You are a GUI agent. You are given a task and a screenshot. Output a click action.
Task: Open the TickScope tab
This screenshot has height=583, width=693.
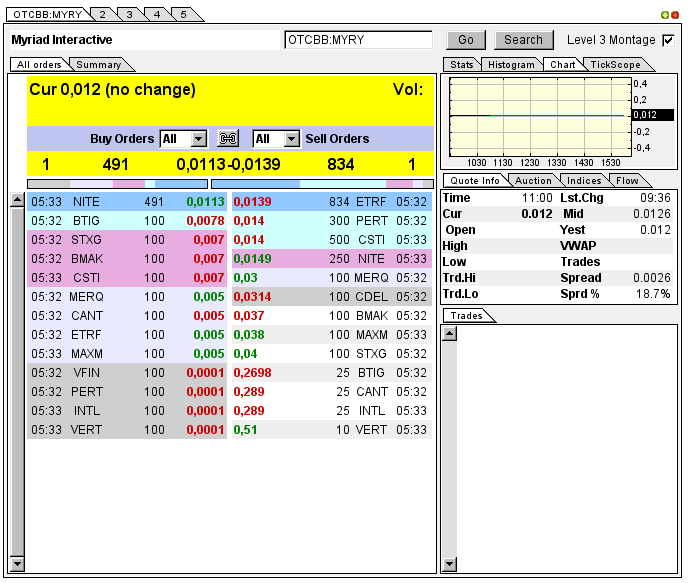coord(615,65)
